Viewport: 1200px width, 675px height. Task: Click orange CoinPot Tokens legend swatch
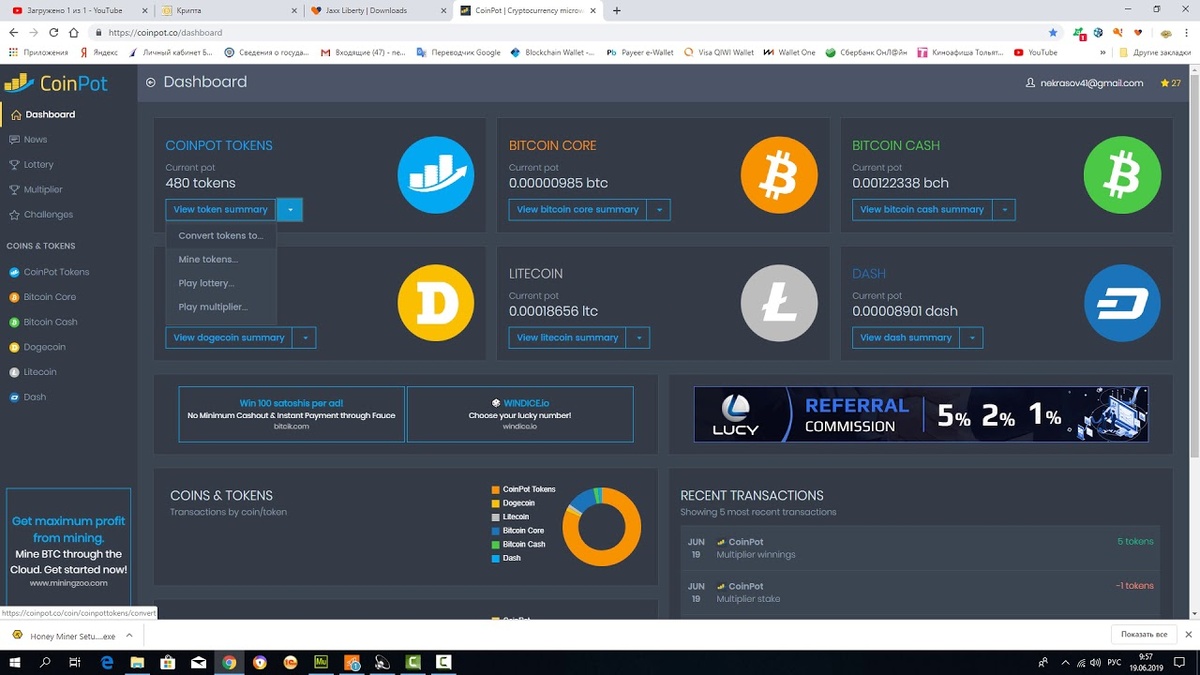click(x=495, y=490)
